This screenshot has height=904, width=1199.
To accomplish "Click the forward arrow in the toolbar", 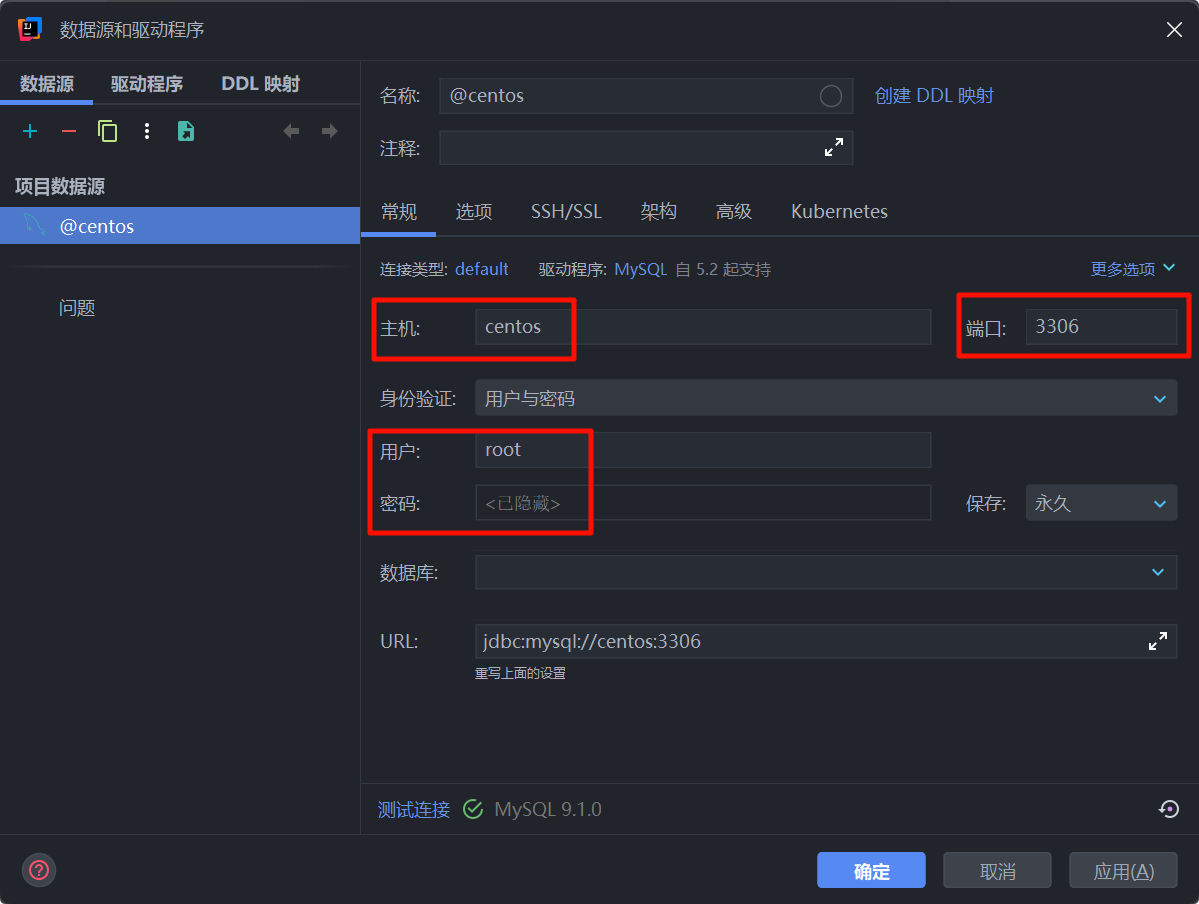I will click(330, 132).
